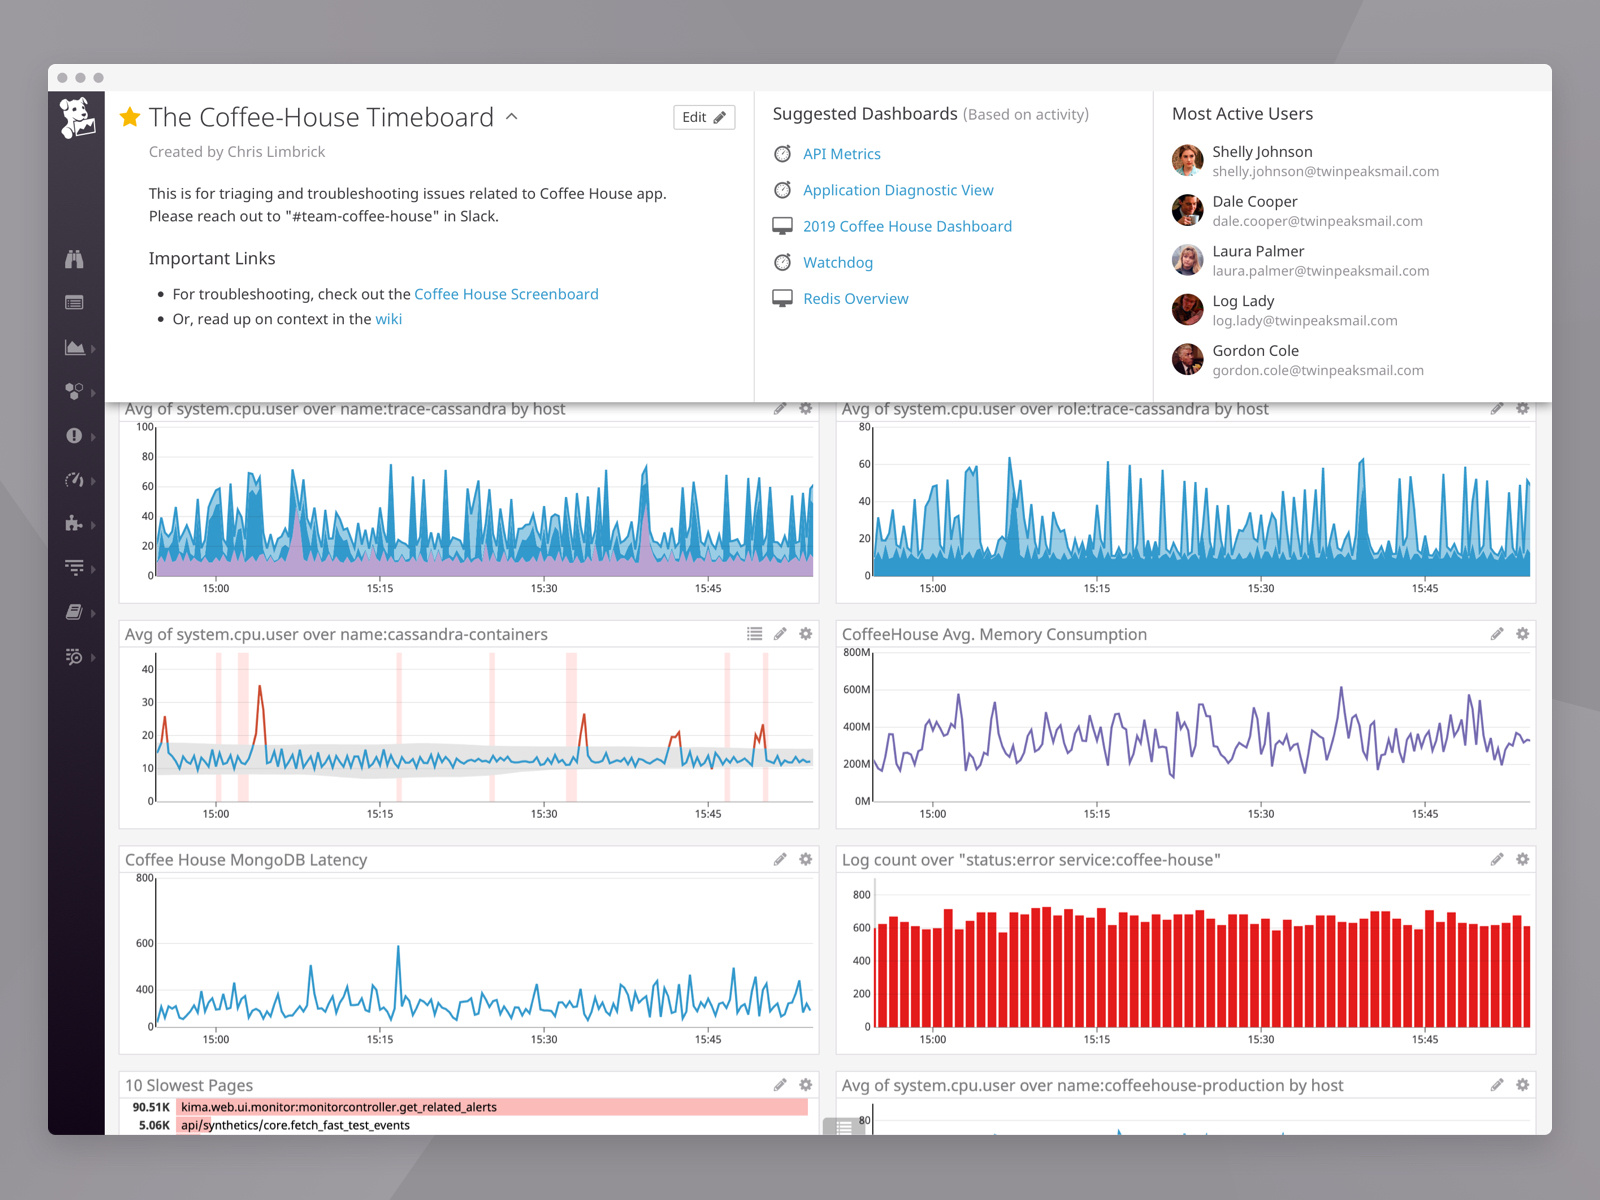Open the Dashboards graph icon in the sidebar
The height and width of the screenshot is (1200, 1600).
click(x=75, y=347)
